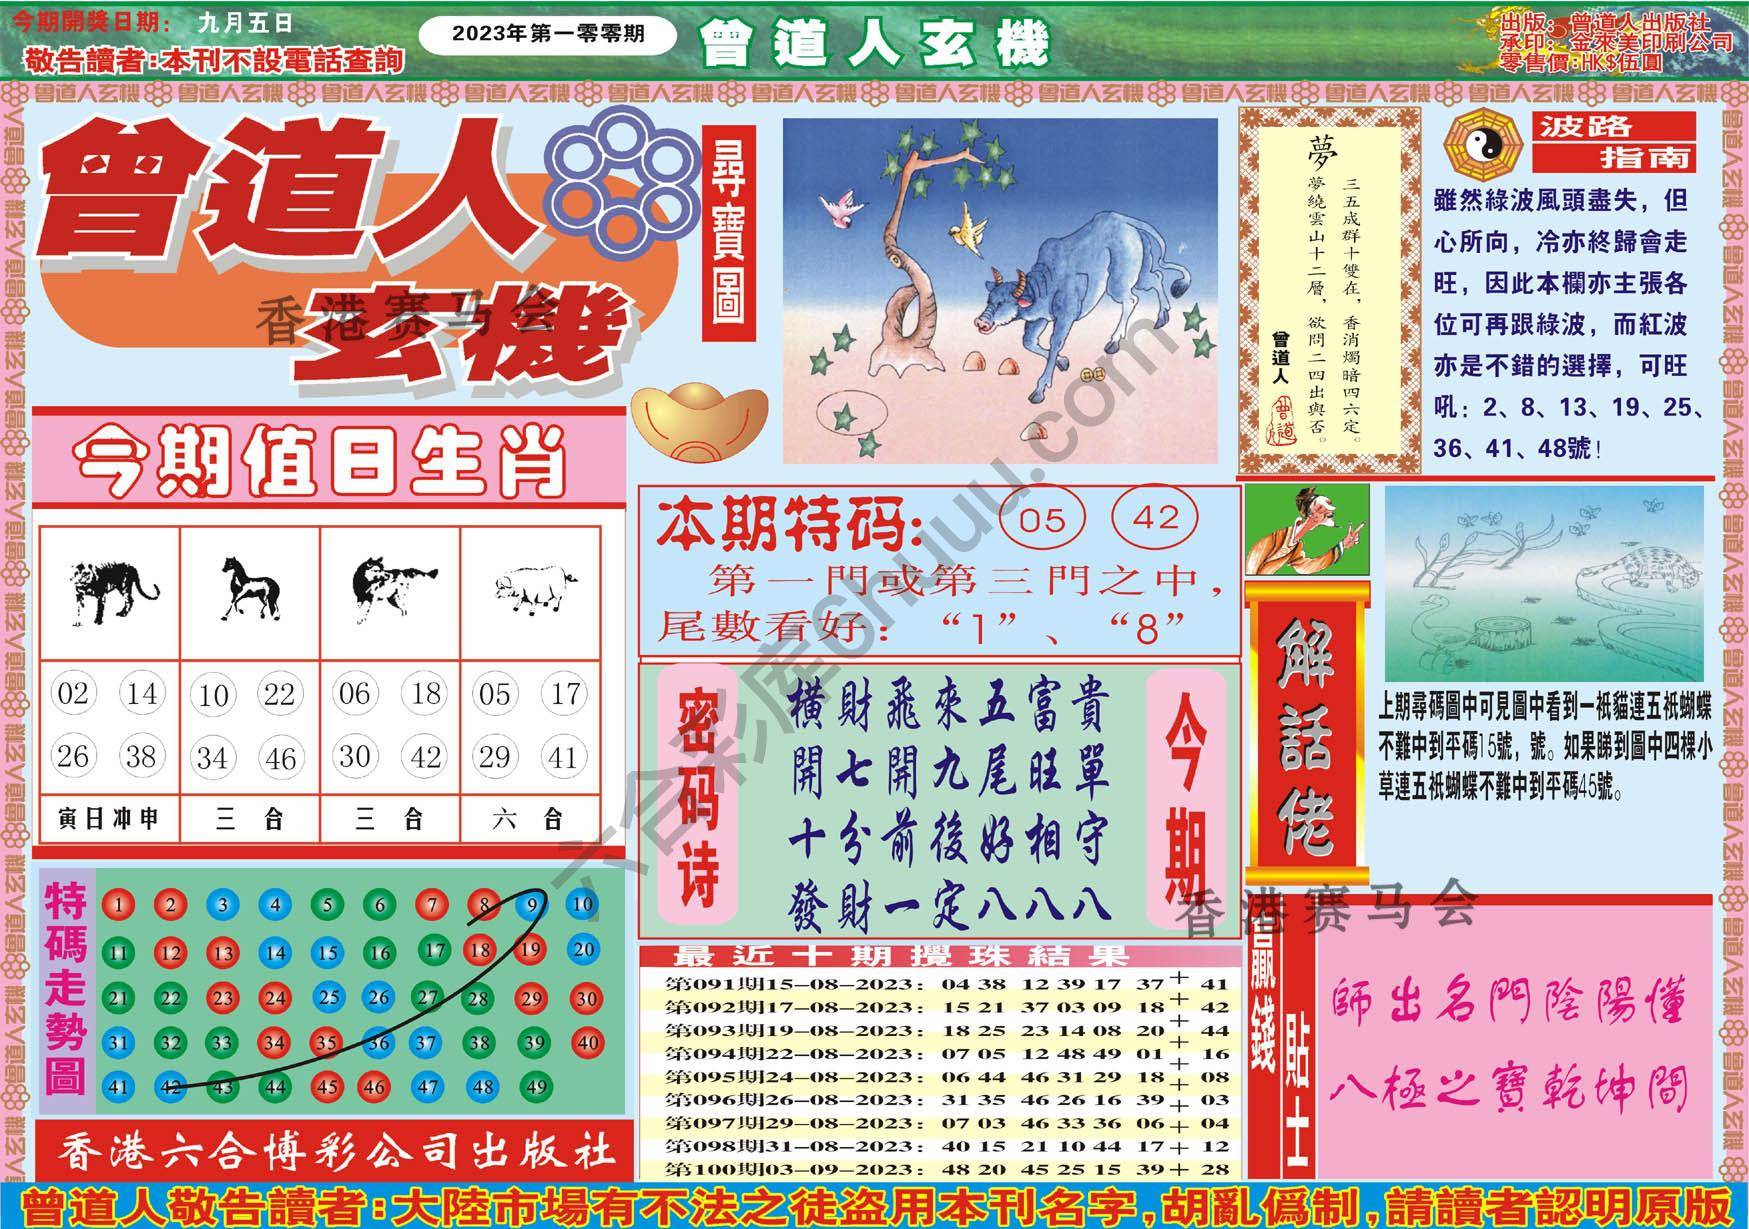Click number 17 under the ox
The height and width of the screenshot is (1229, 1749).
[565, 694]
